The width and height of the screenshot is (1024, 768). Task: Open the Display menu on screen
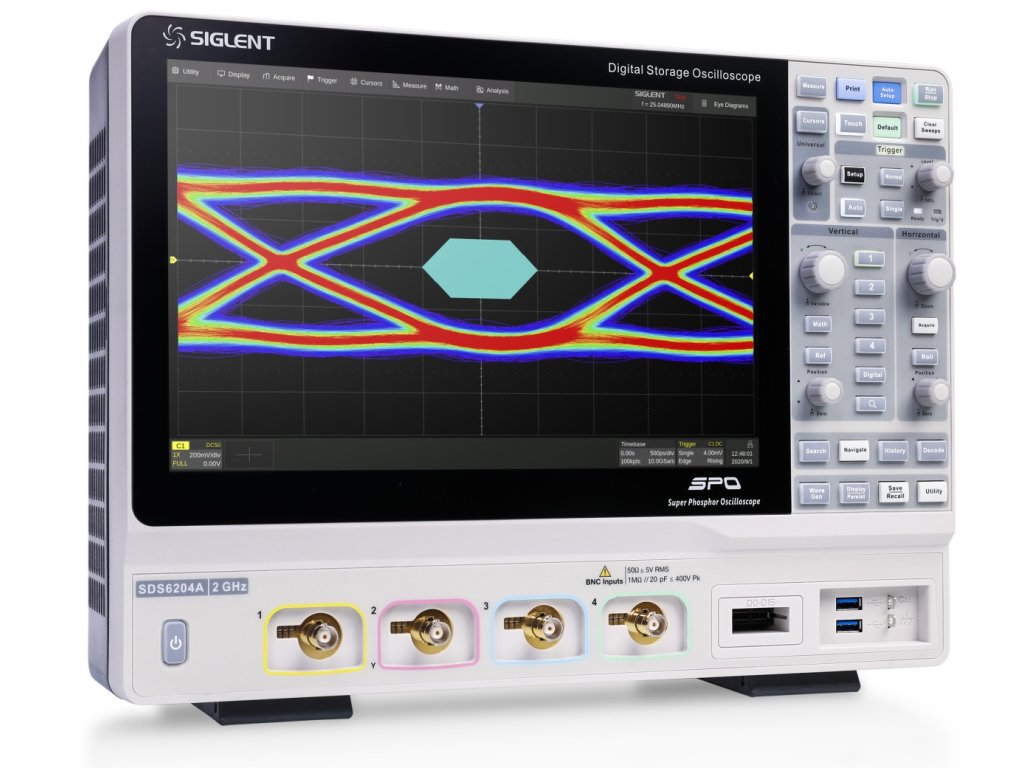234,74
